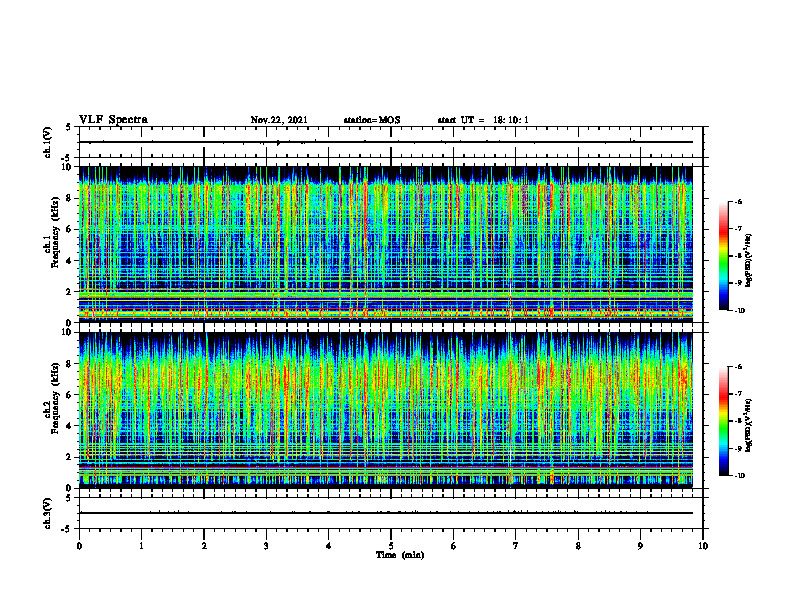792x612 pixels.
Task: Click the "VLF Spectra" plot title
Action: (113, 120)
